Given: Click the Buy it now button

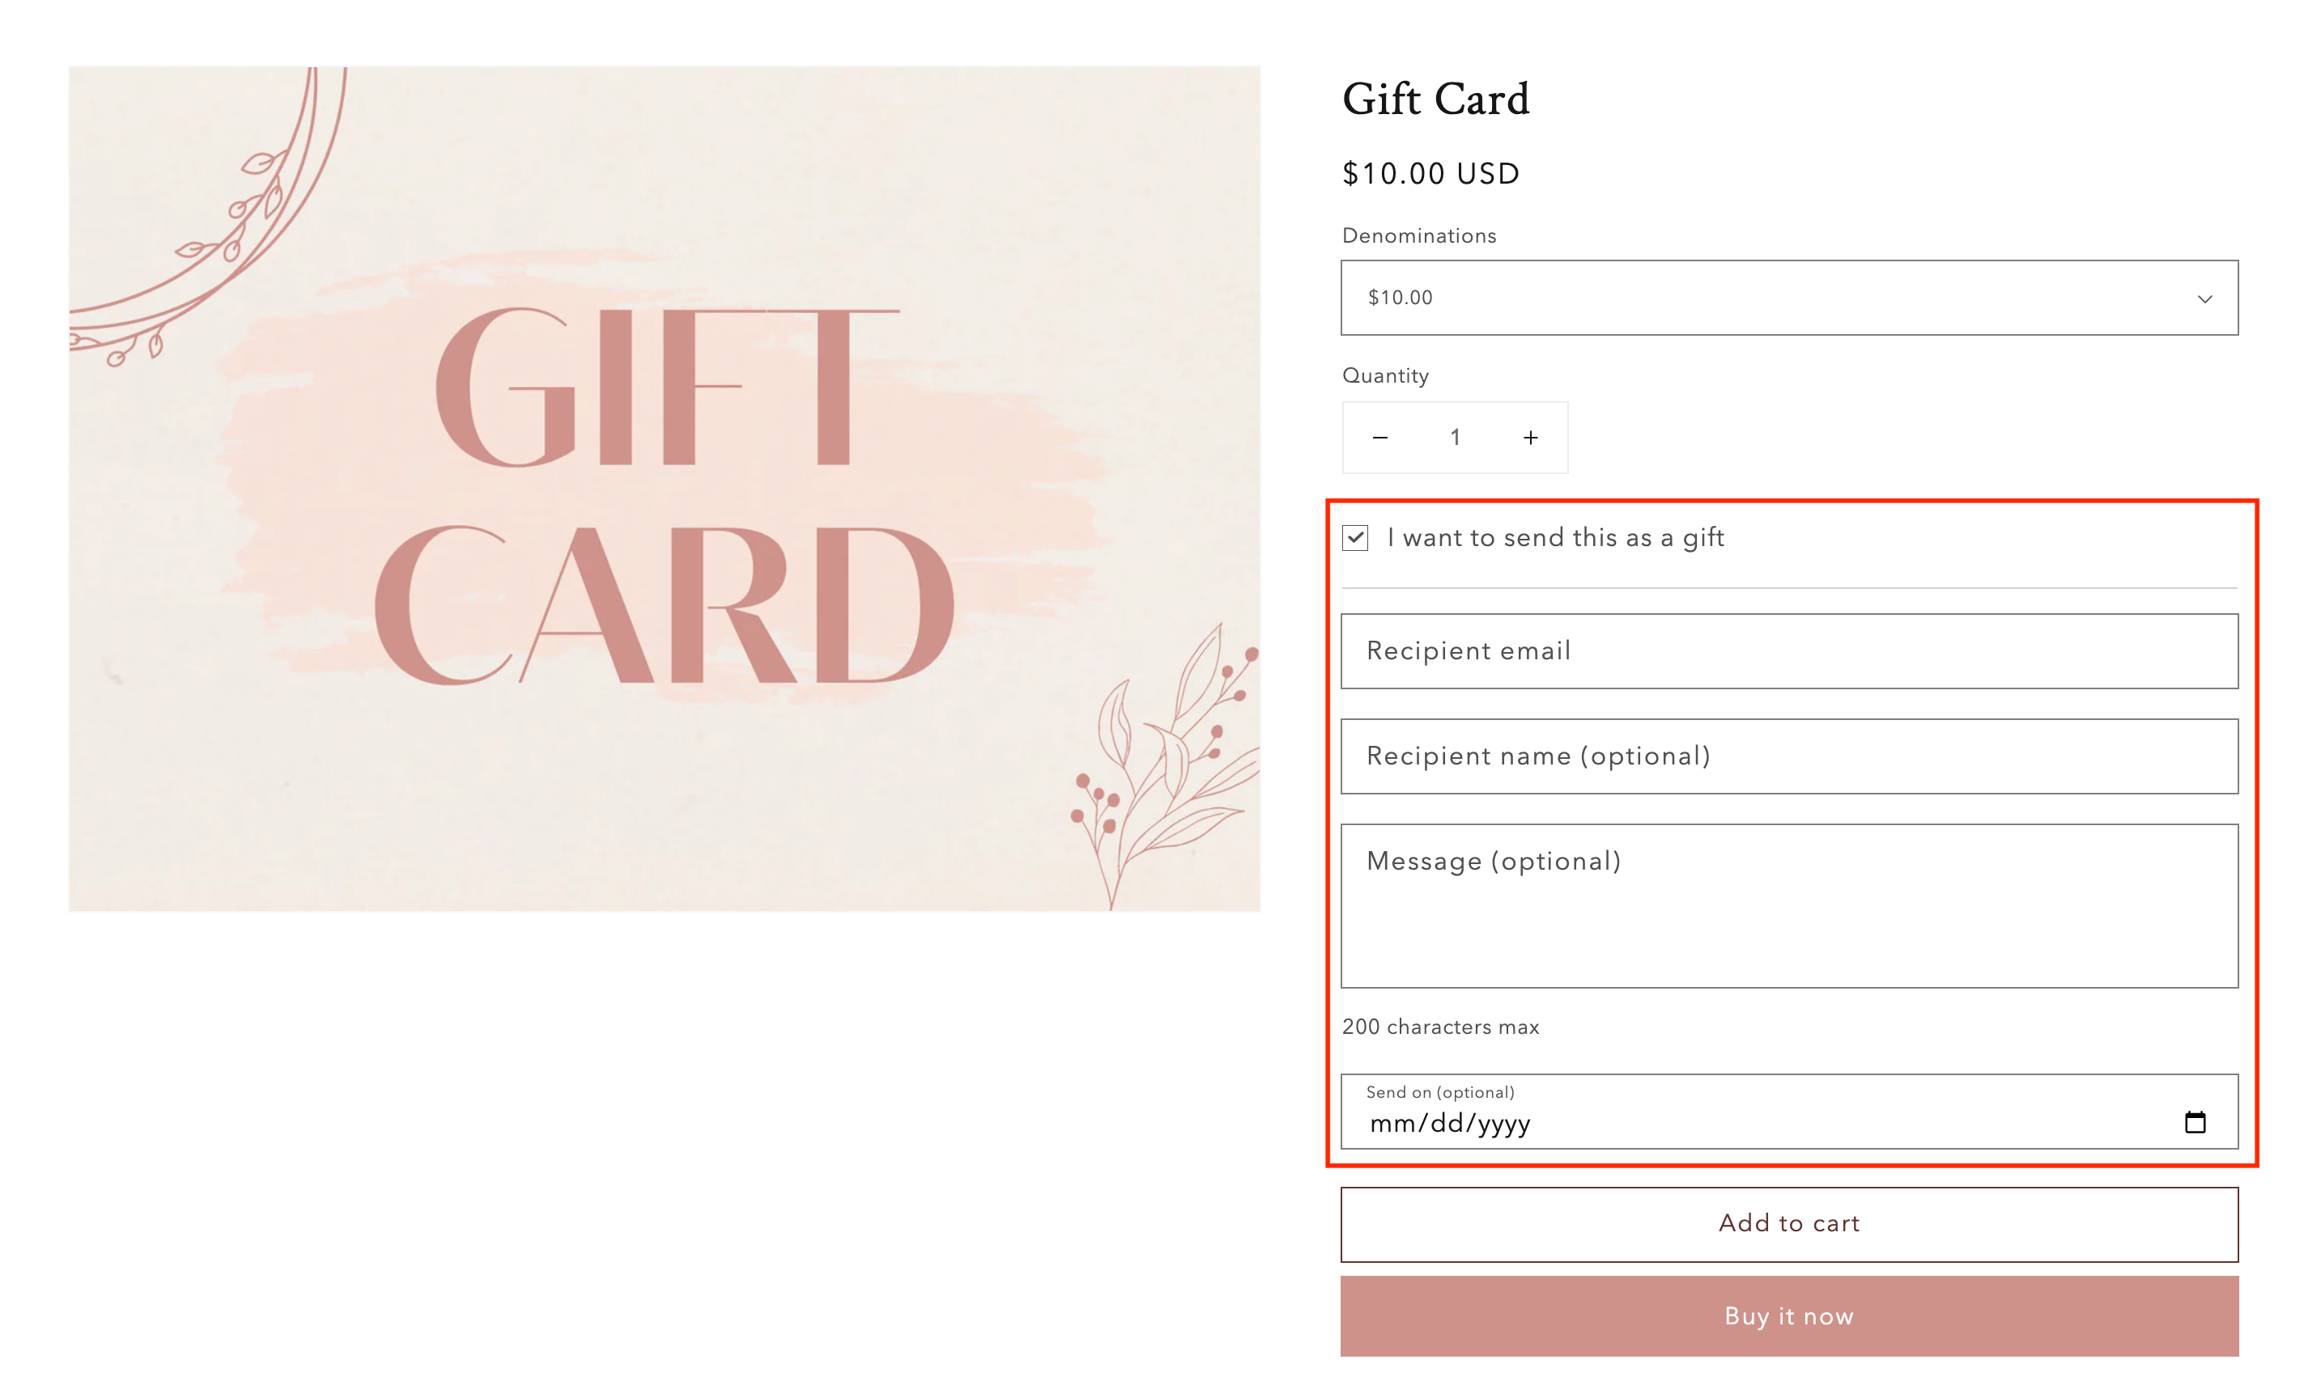Looking at the screenshot, I should pos(1789,1316).
